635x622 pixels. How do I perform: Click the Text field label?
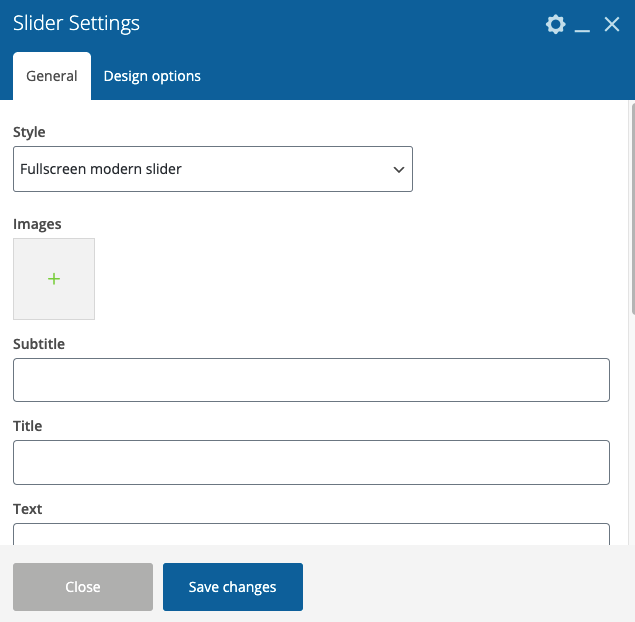(x=28, y=509)
